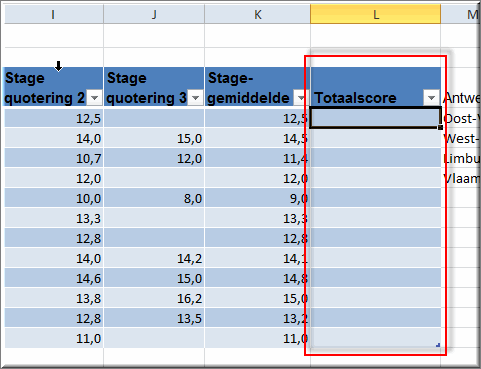Select 12,0 in Stage quotering 3 column
The image size is (481, 369).
(154, 158)
